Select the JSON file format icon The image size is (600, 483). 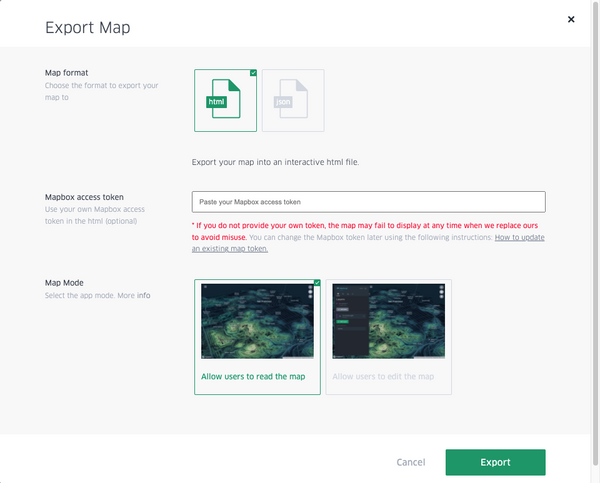coord(293,101)
